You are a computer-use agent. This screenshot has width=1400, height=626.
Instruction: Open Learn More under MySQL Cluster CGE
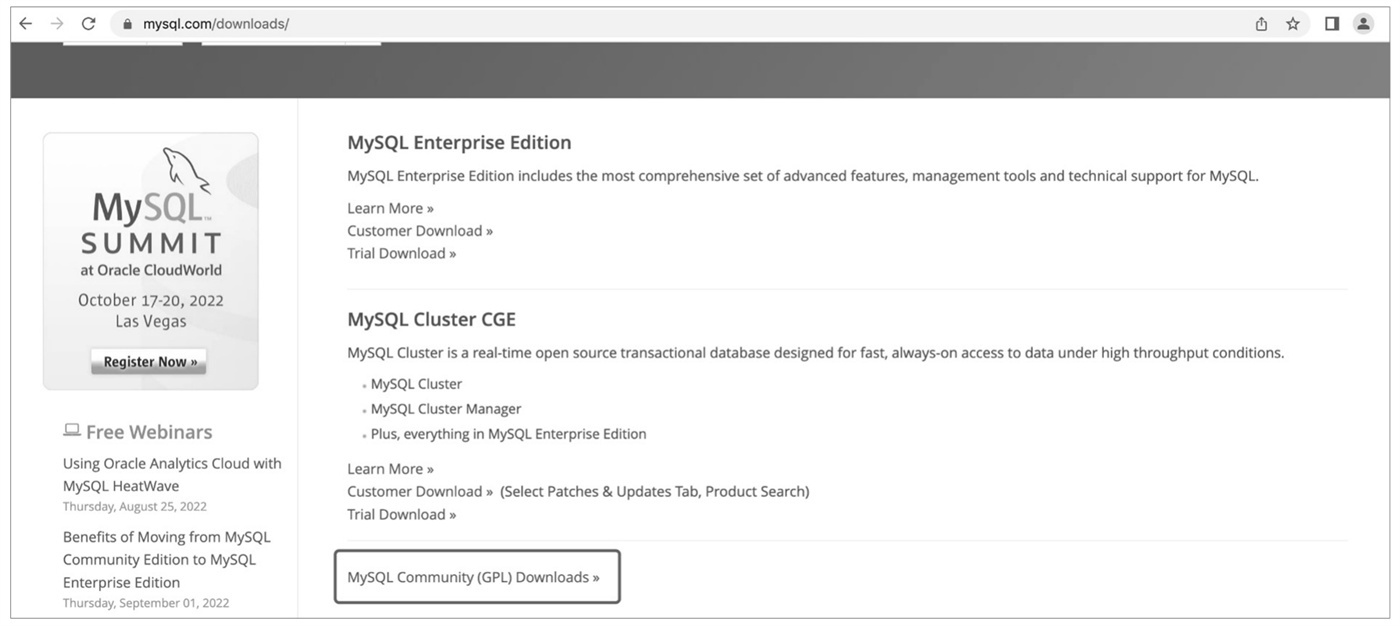coord(390,469)
